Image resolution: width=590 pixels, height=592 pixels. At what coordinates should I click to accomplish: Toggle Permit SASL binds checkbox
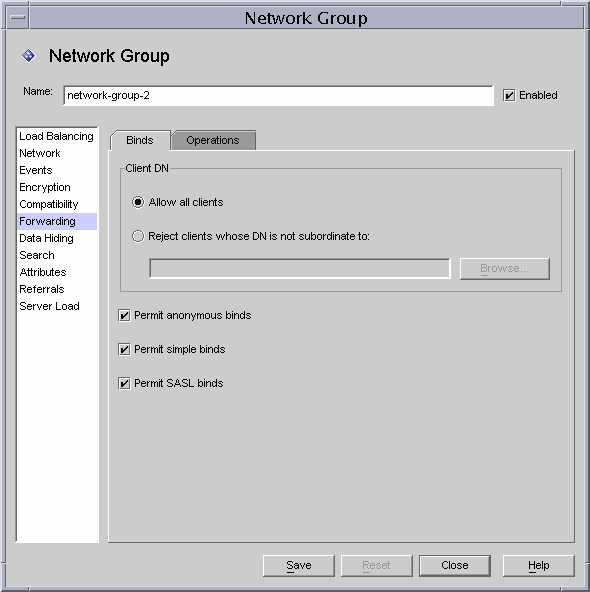point(124,383)
